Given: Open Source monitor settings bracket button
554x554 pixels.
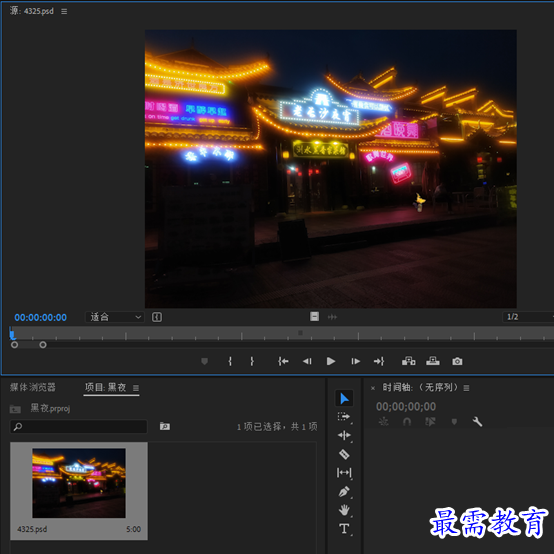Looking at the screenshot, I should pyautogui.click(x=157, y=317).
